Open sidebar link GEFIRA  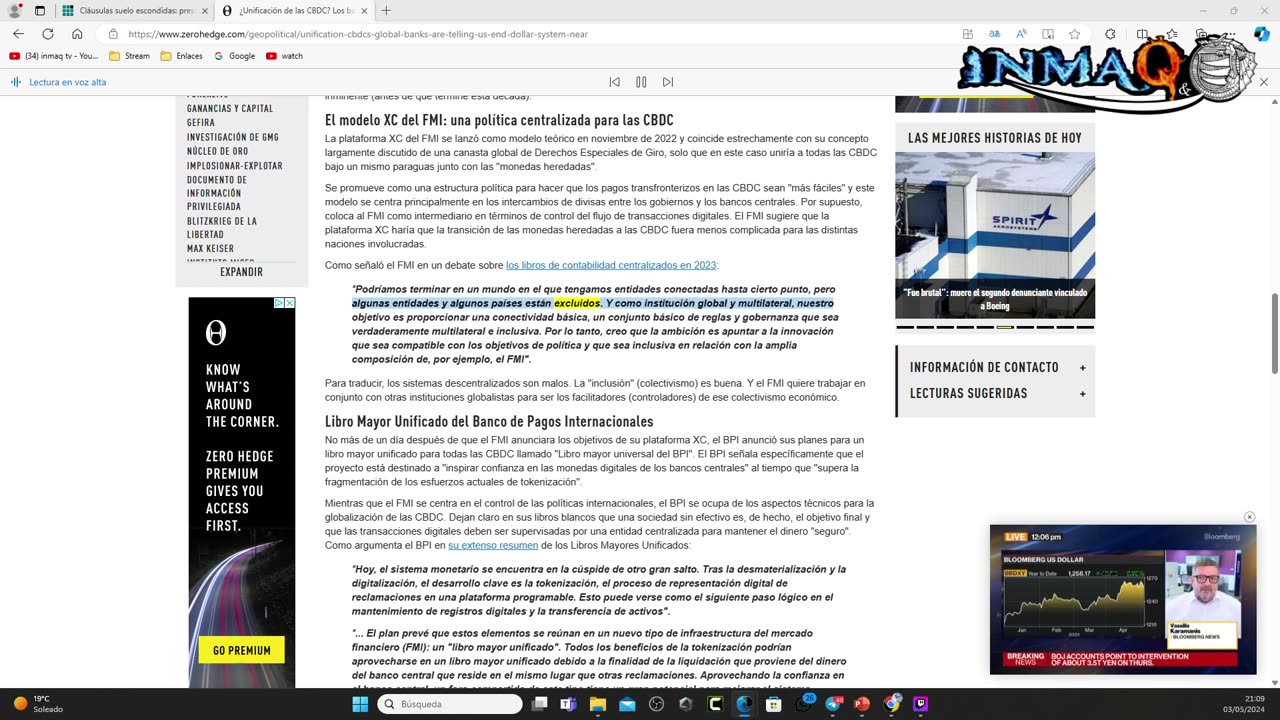201,122
